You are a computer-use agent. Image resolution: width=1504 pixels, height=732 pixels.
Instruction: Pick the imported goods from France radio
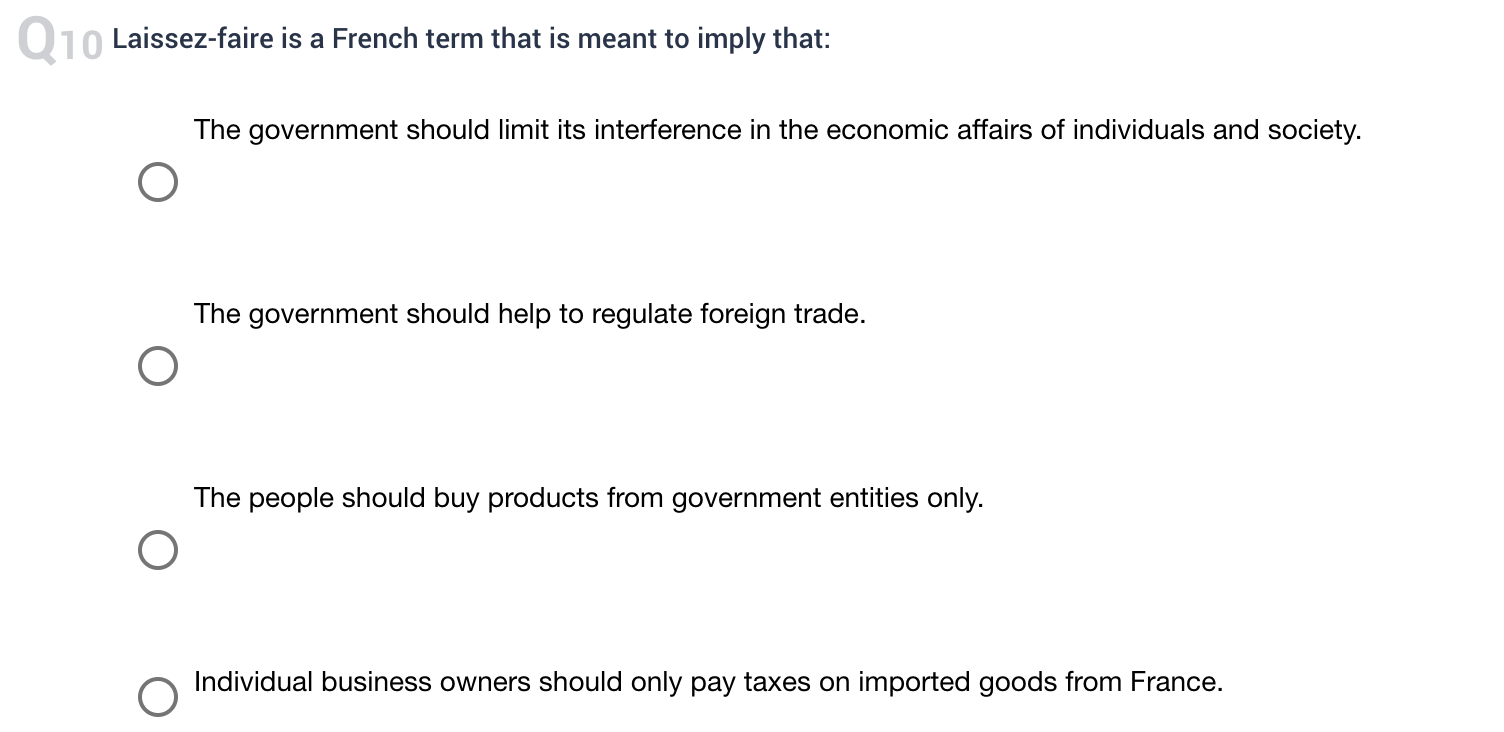click(159, 697)
